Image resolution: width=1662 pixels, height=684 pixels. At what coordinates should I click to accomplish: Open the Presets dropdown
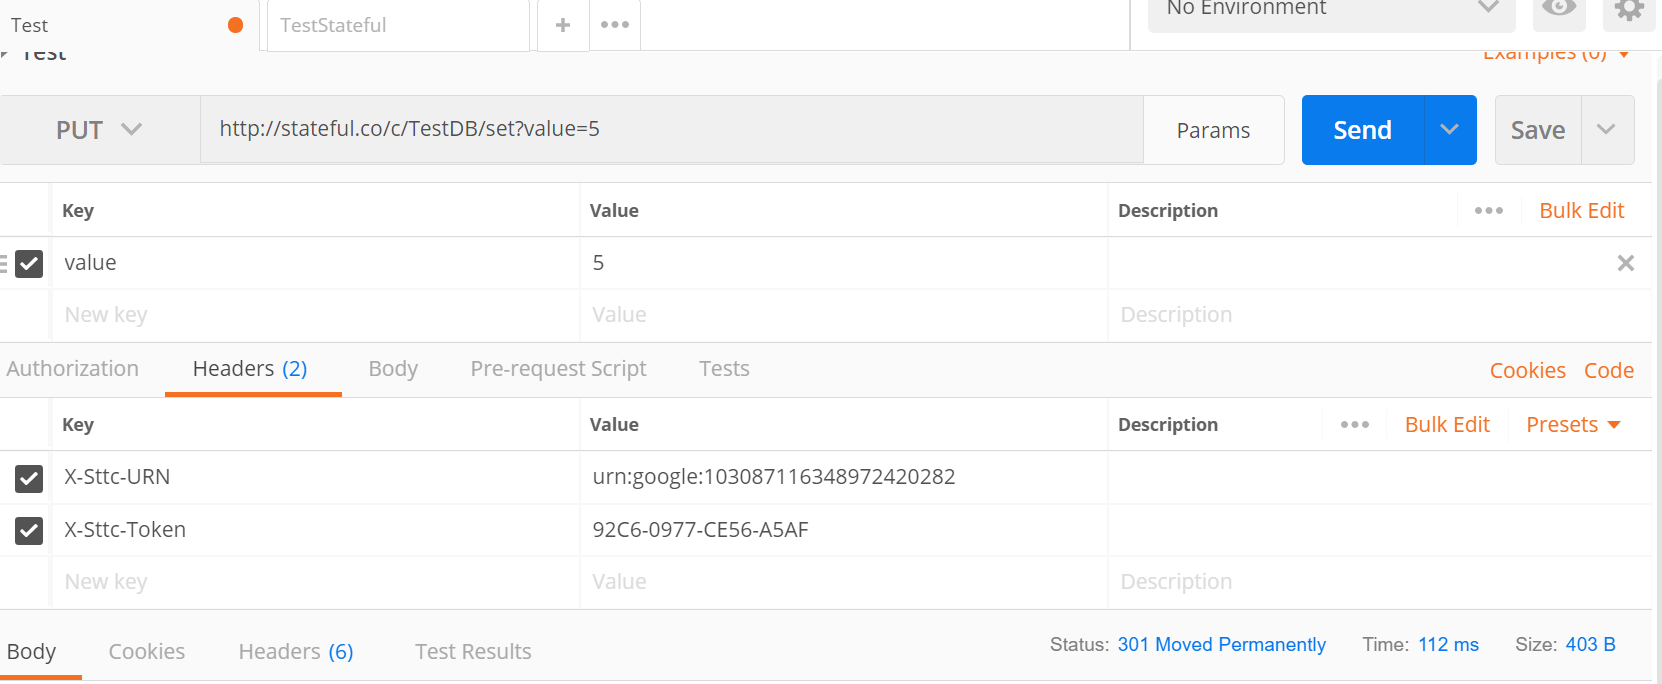coord(1573,424)
